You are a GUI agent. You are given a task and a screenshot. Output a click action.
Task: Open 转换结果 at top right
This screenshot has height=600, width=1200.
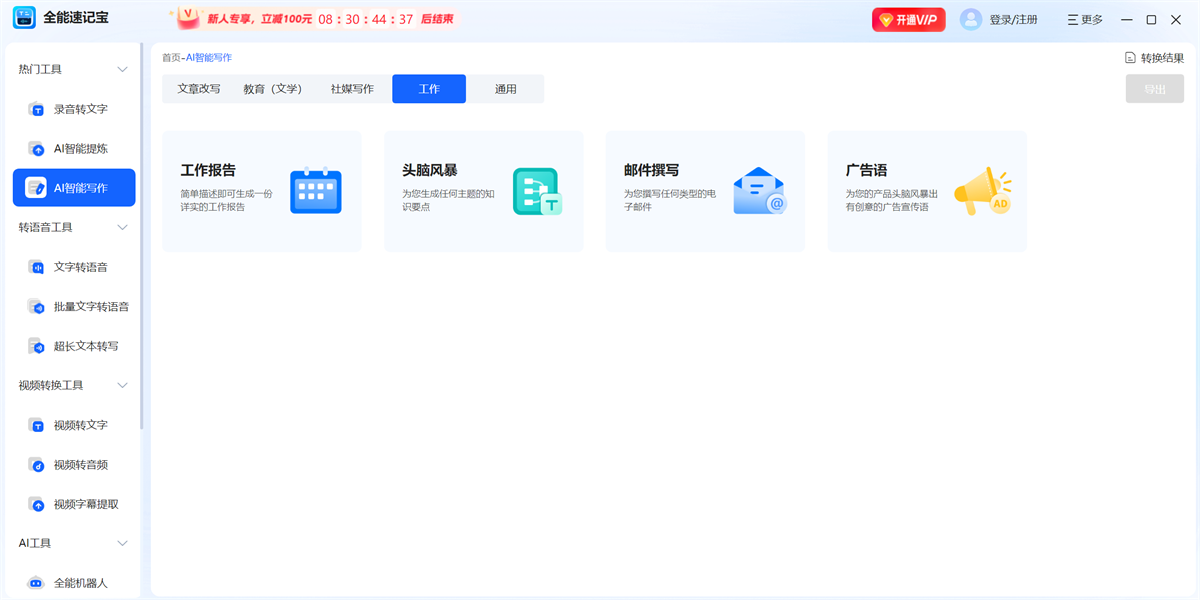tap(1154, 58)
